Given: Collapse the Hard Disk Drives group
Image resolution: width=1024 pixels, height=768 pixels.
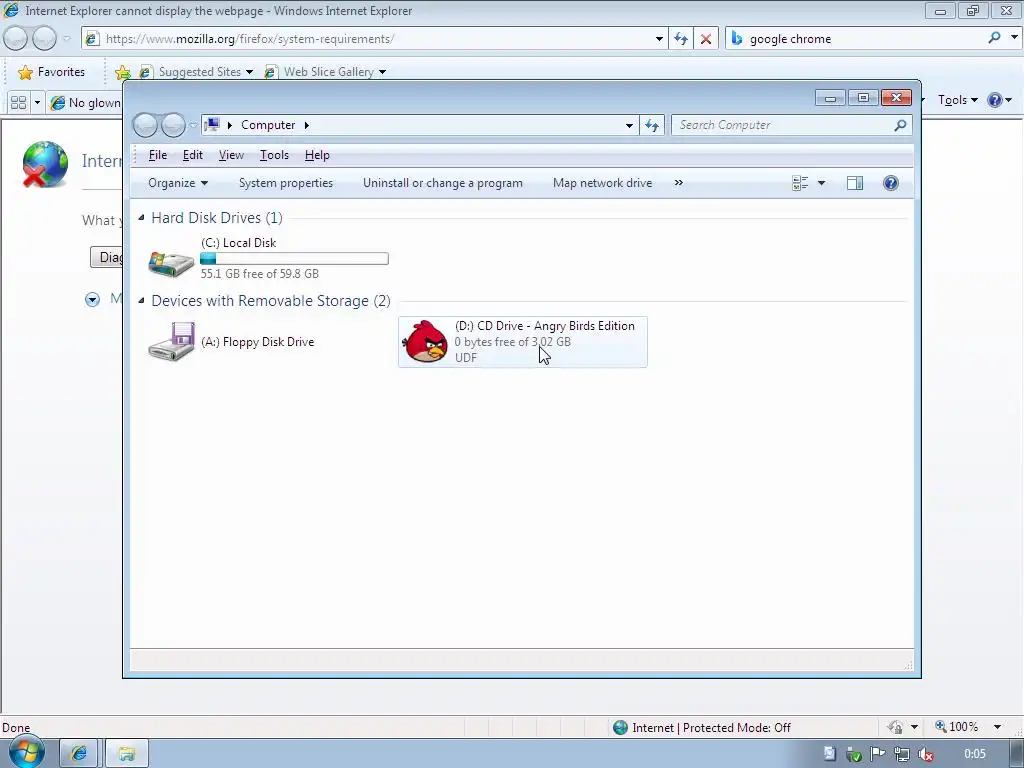Looking at the screenshot, I should [x=142, y=217].
